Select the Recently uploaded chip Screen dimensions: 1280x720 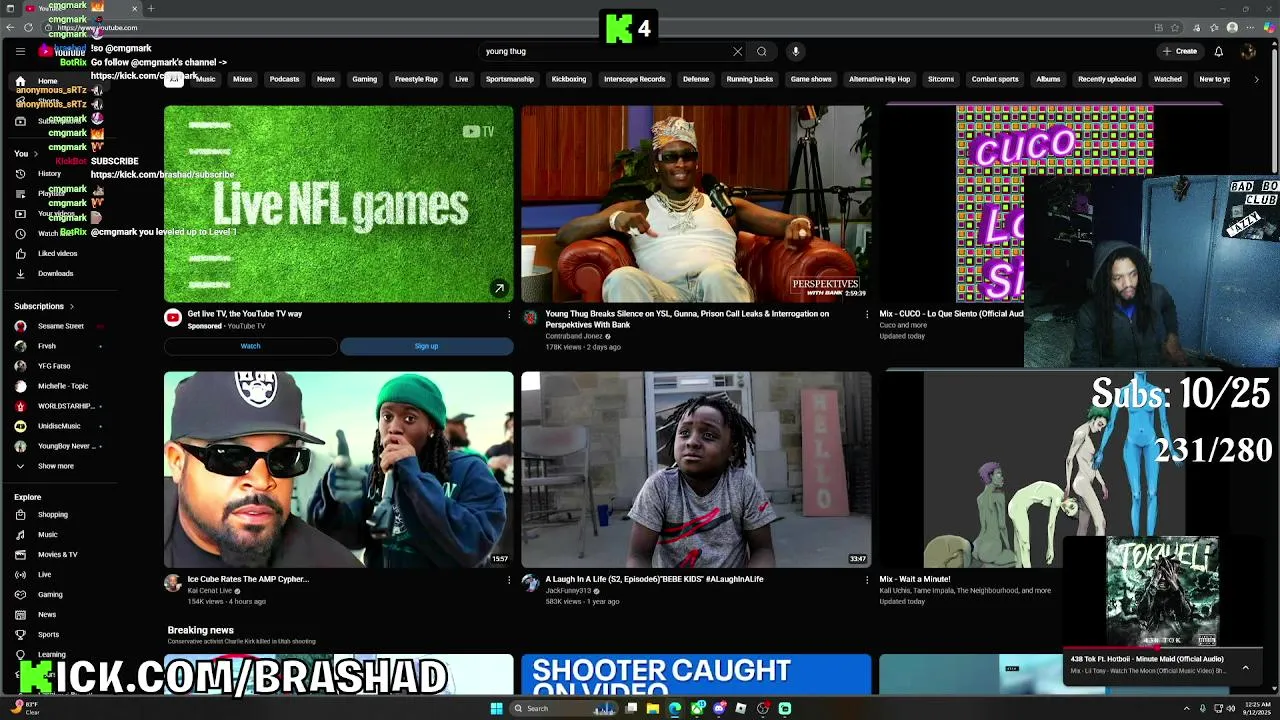1107,79
